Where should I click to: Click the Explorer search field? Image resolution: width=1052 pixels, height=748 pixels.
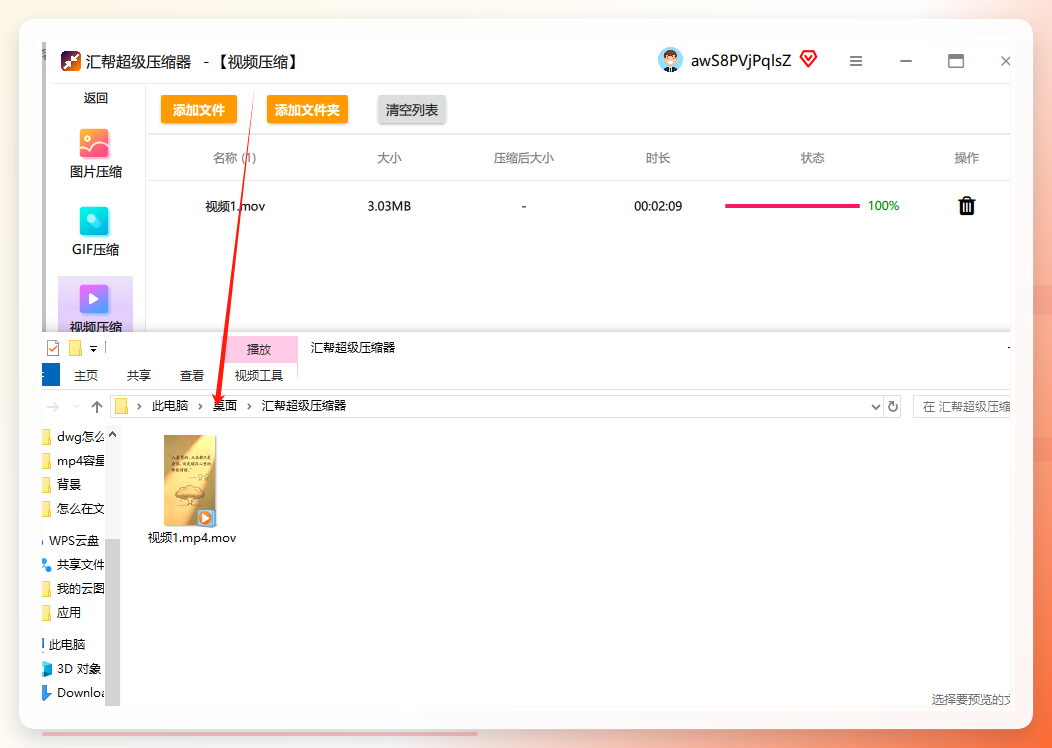pyautogui.click(x=961, y=407)
